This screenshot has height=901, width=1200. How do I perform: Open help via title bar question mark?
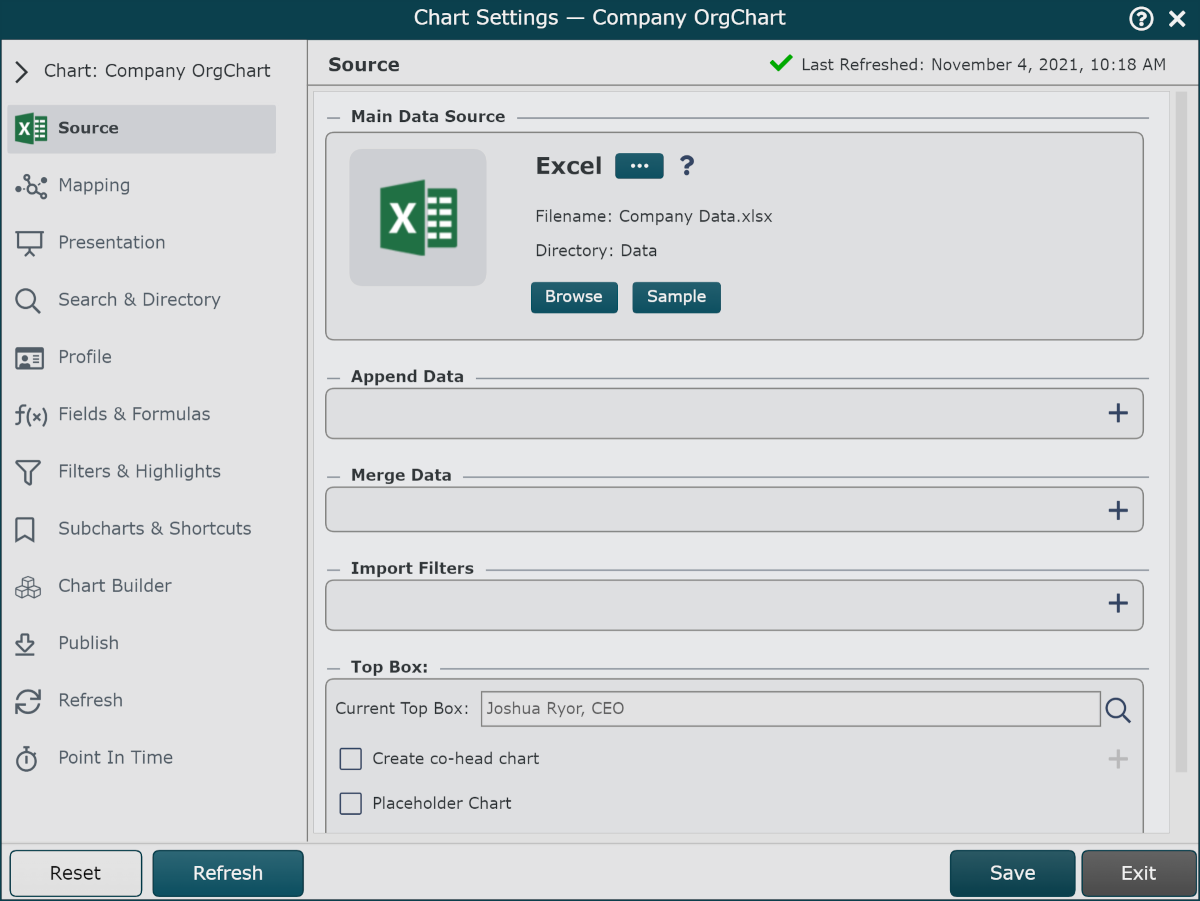coord(1141,18)
